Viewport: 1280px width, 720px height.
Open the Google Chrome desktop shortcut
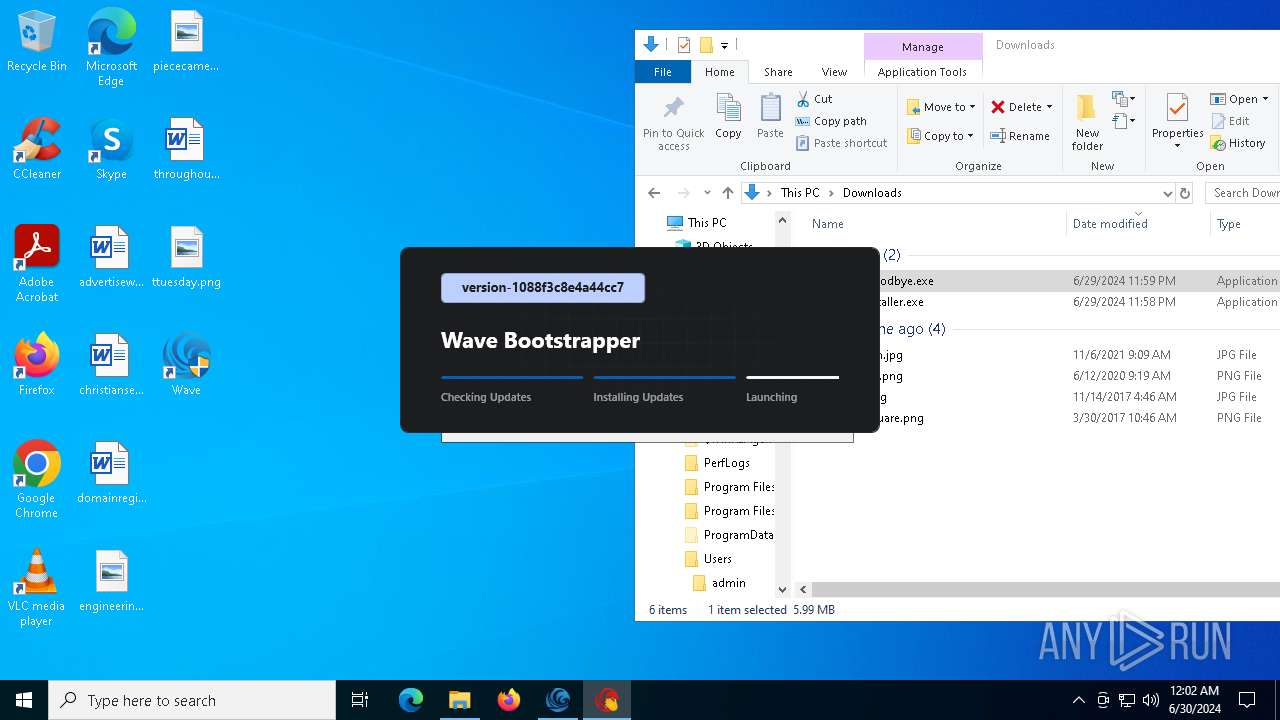(37, 480)
